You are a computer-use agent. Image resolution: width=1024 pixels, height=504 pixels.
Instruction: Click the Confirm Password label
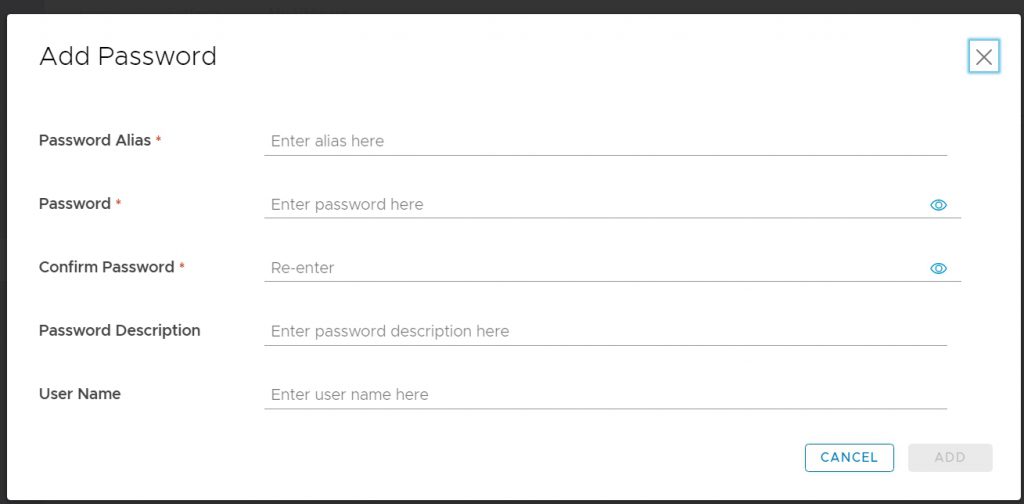[x=106, y=267]
